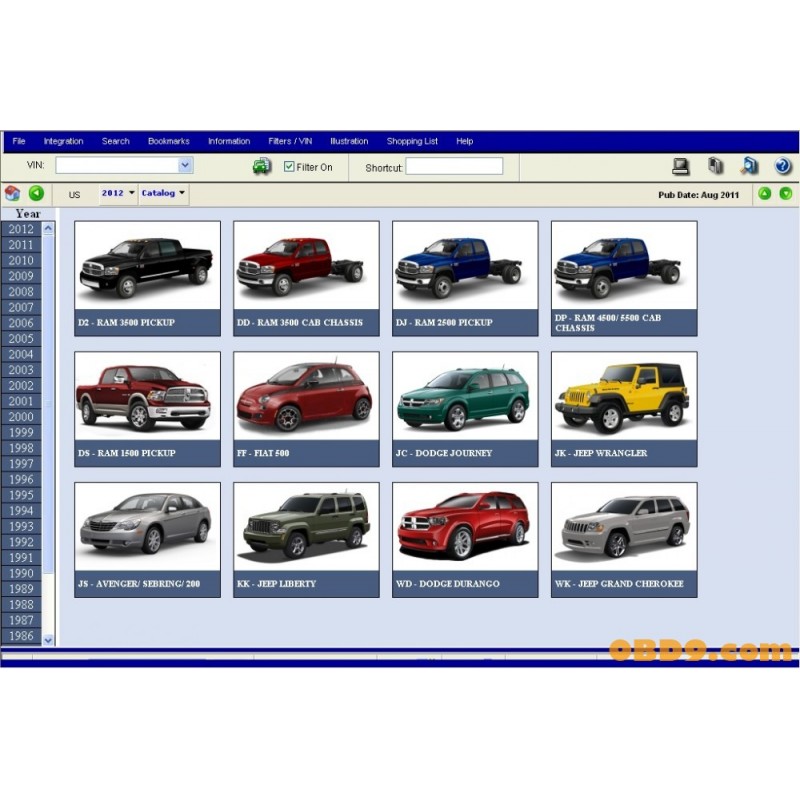The width and height of the screenshot is (800, 800).
Task: Choose year 2002 from the Year list
Action: point(21,386)
